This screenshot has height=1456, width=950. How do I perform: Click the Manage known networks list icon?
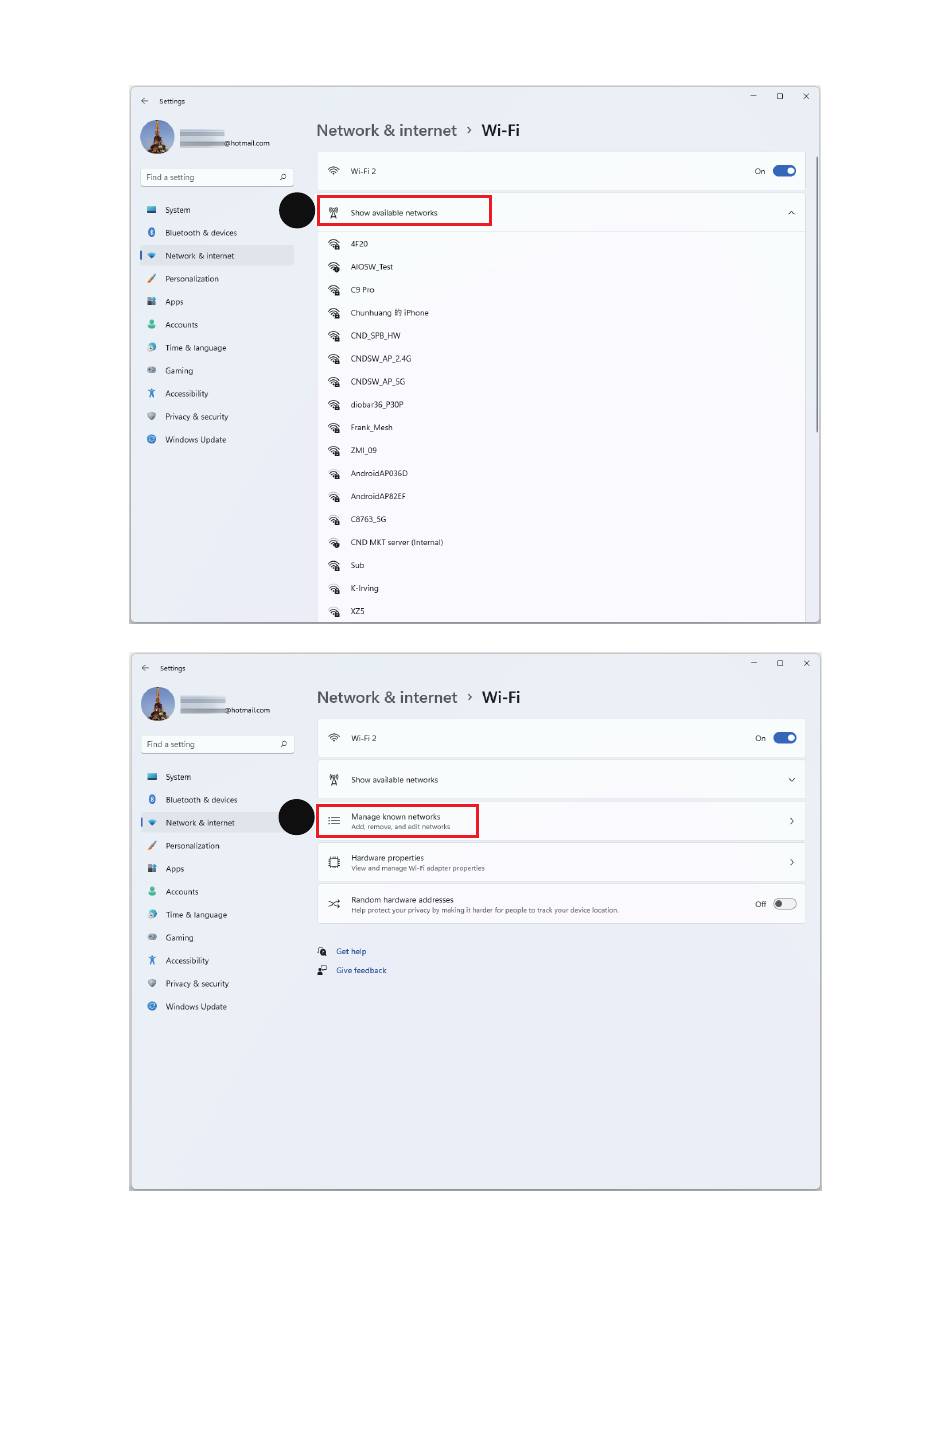[x=334, y=821]
